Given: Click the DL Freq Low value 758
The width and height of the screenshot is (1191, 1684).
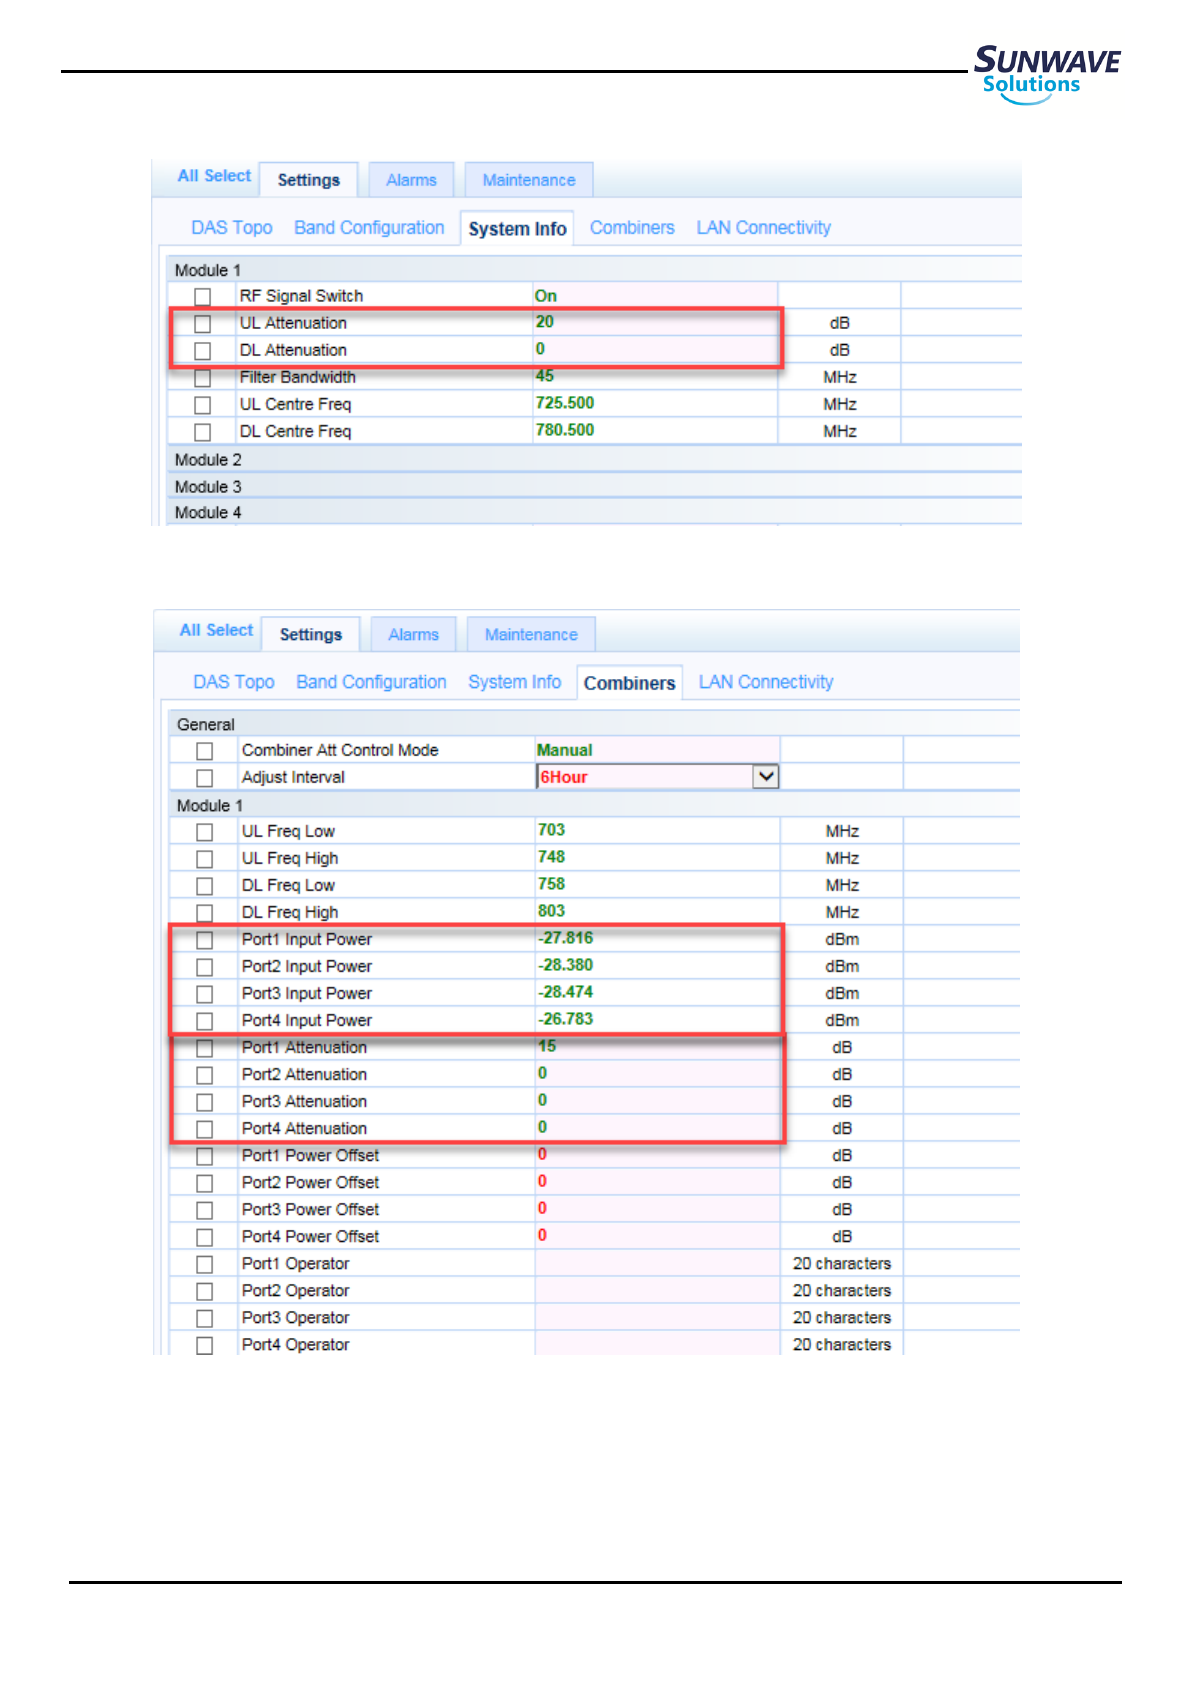Looking at the screenshot, I should click(x=551, y=884).
